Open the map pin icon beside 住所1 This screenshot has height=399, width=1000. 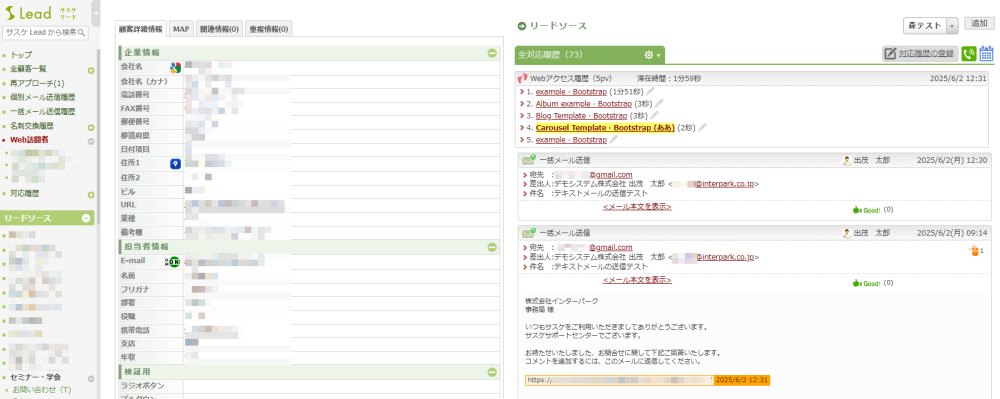(175, 164)
